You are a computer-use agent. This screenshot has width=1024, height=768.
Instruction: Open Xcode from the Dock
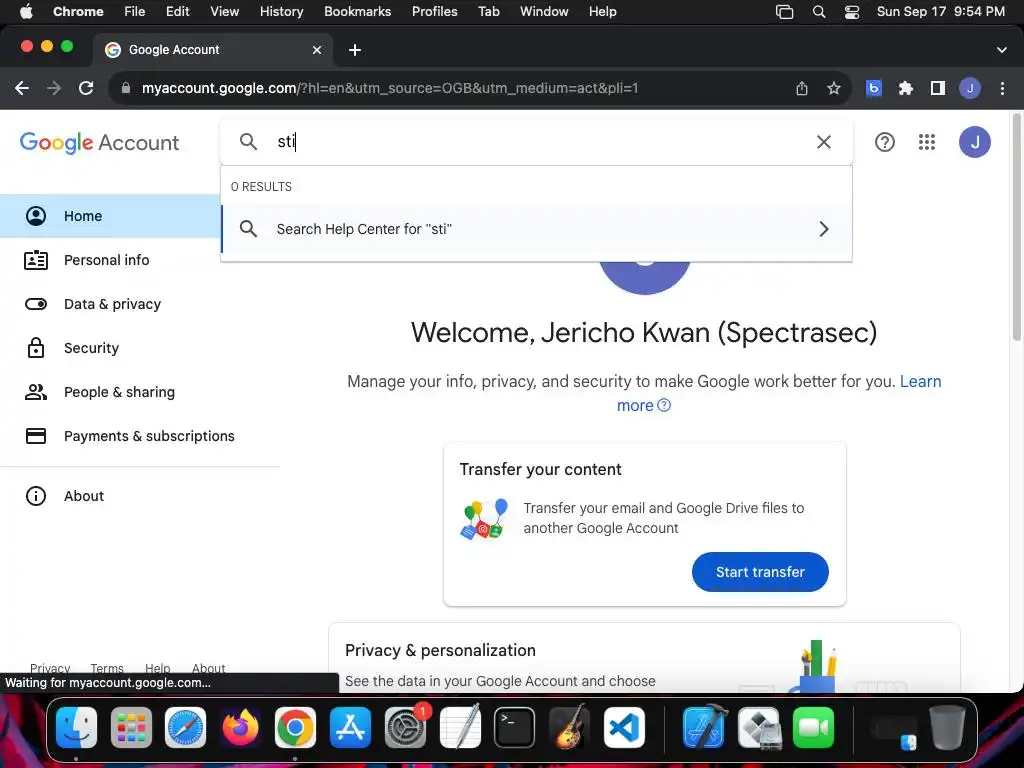(x=705, y=728)
